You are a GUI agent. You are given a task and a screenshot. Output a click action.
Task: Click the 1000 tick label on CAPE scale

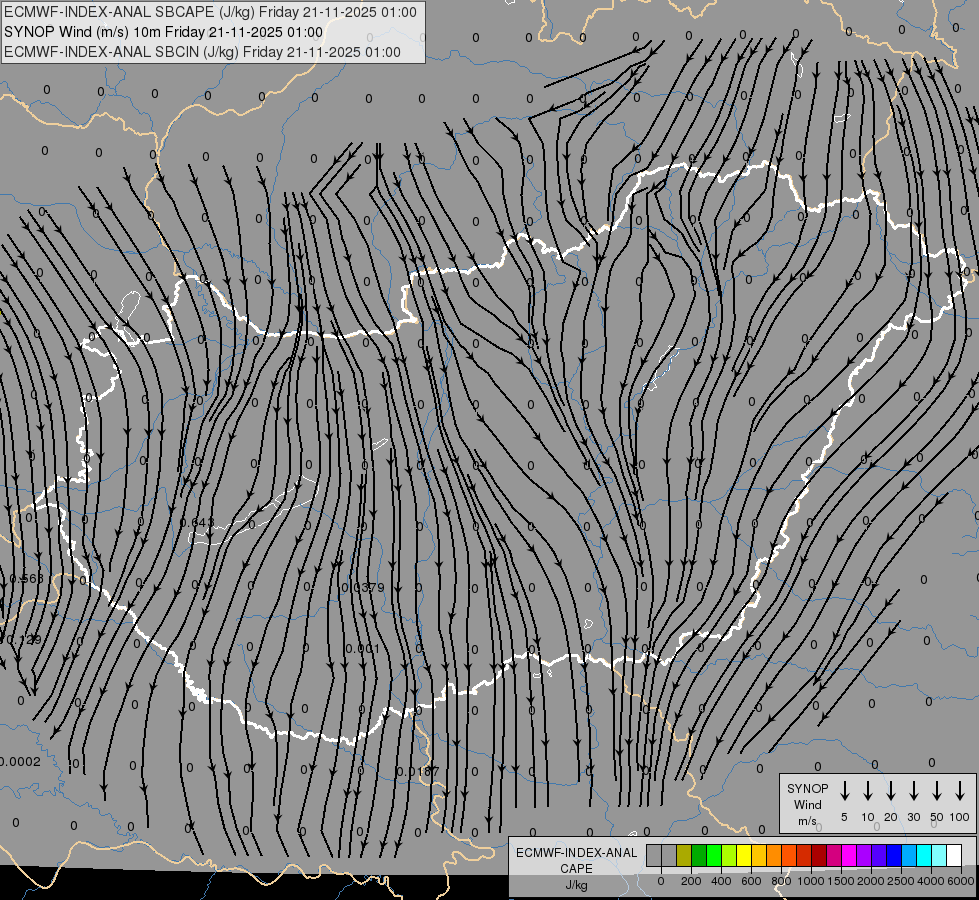pos(810,881)
